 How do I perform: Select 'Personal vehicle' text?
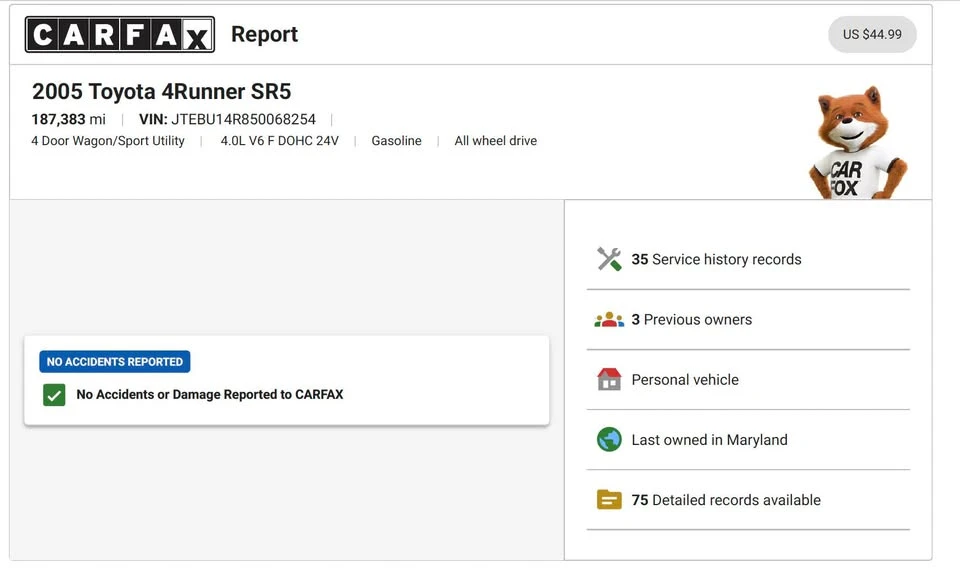685,380
